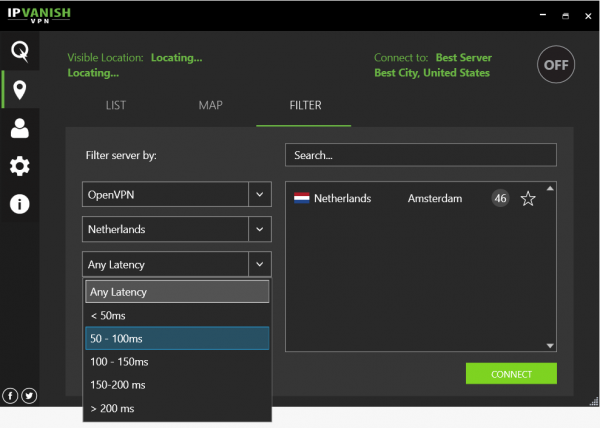The image size is (600, 428).
Task: Open the Settings gear icon
Action: tap(20, 166)
